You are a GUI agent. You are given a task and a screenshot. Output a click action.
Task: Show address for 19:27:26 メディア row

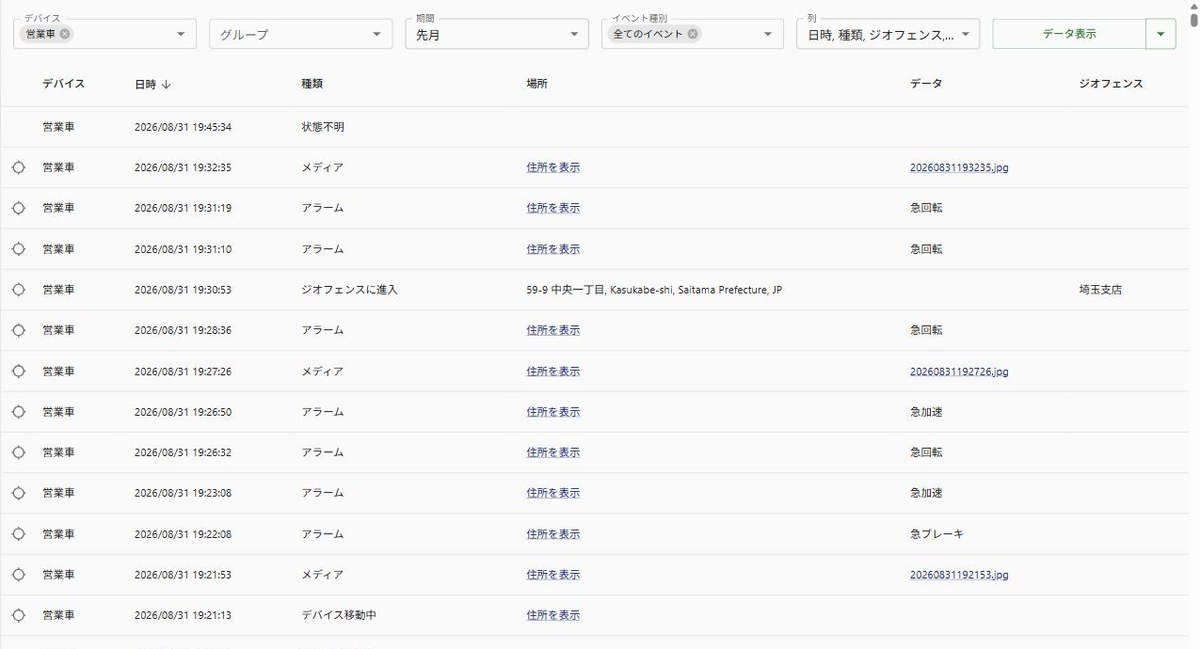pyautogui.click(x=553, y=371)
